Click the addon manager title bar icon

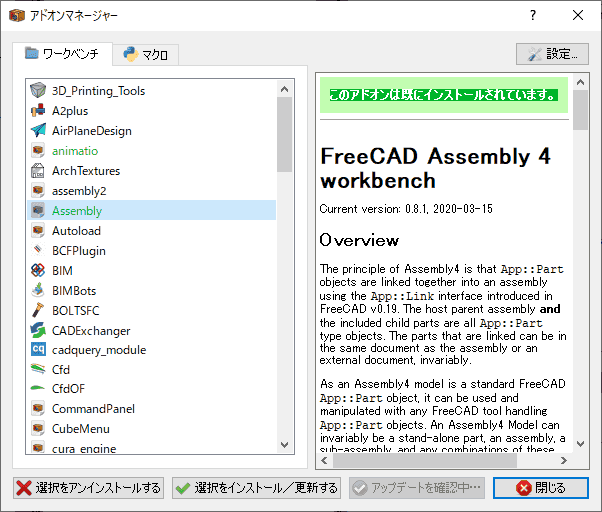(17, 15)
